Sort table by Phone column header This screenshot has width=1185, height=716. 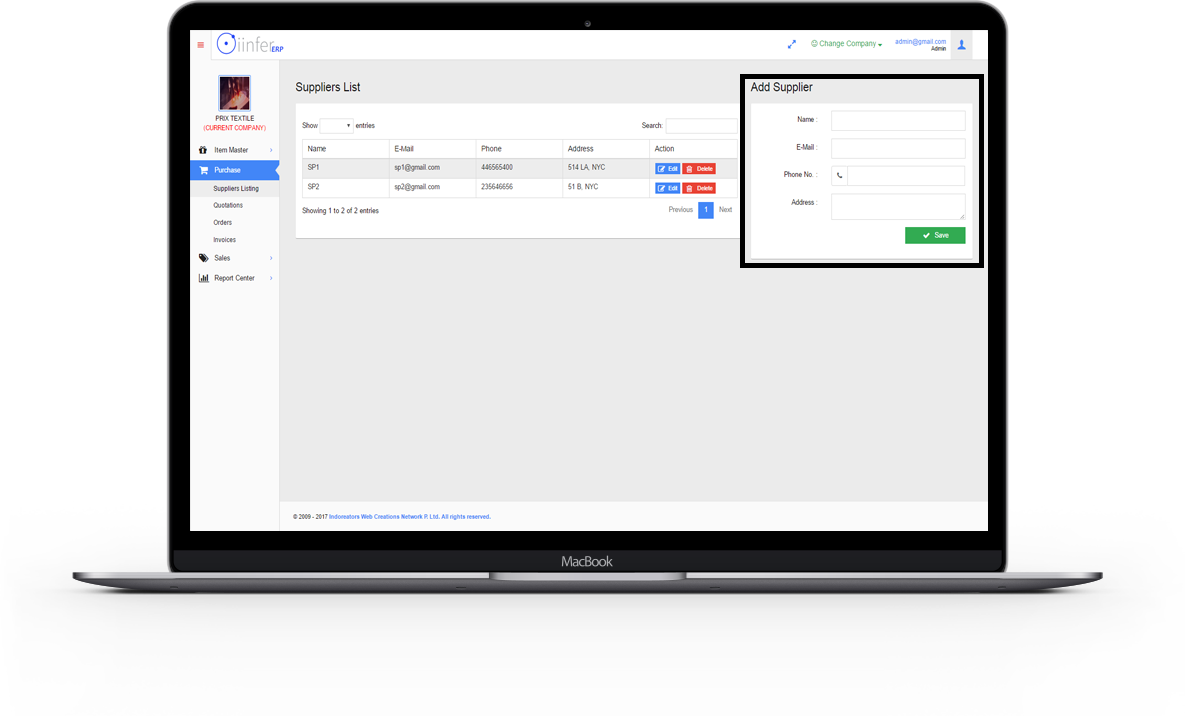coord(519,149)
